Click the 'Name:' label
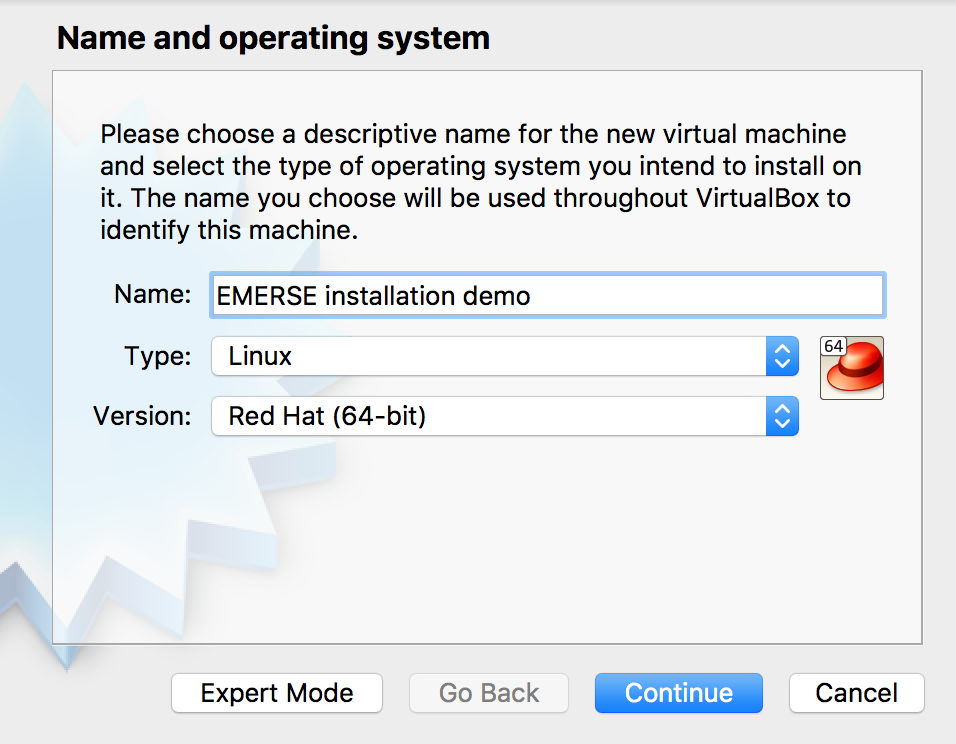 (152, 294)
